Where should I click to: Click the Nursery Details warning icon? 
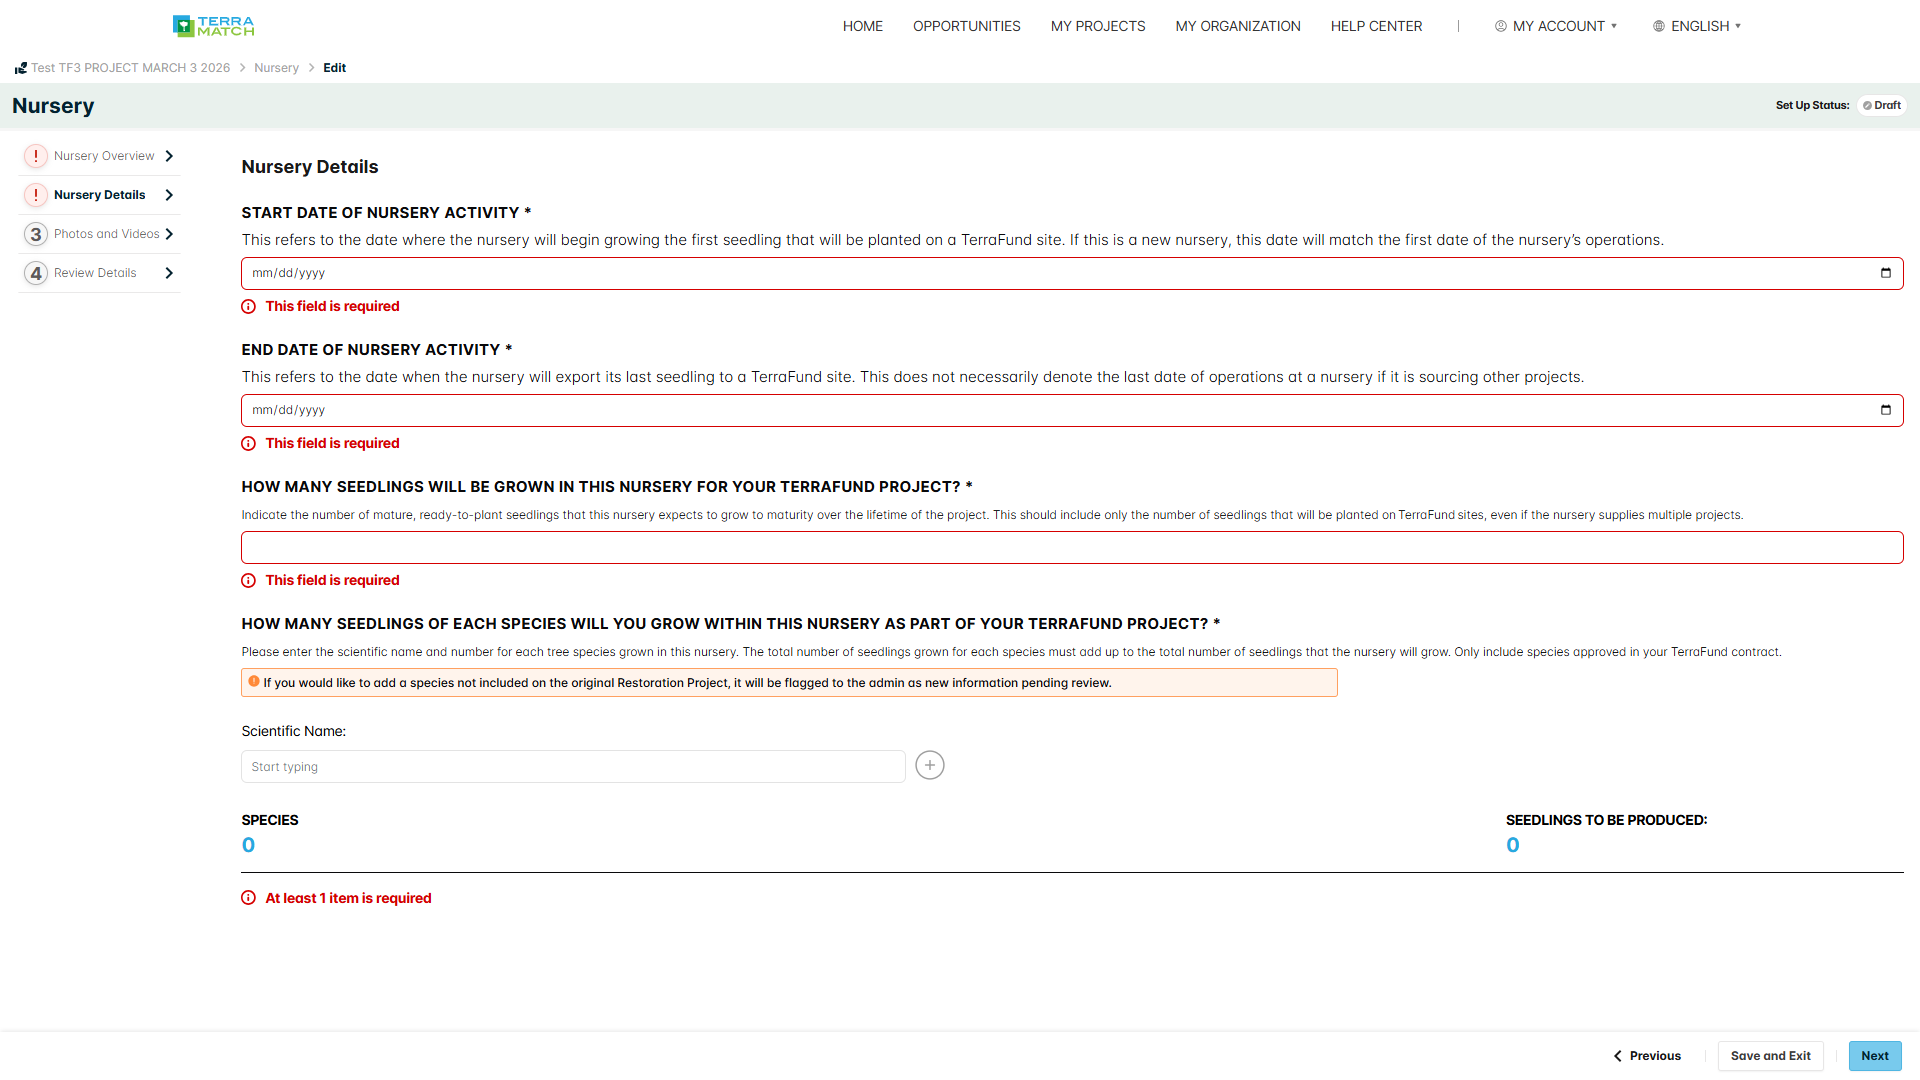point(36,195)
